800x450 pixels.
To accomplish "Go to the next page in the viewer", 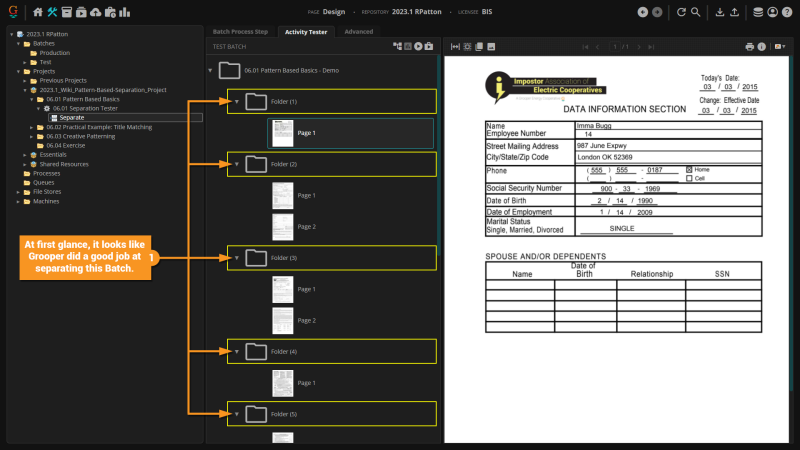I will 639,47.
